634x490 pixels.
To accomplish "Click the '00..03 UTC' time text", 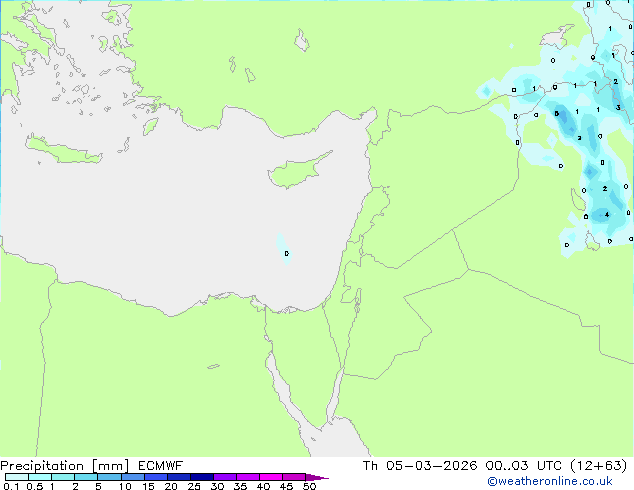I will click(524, 466).
